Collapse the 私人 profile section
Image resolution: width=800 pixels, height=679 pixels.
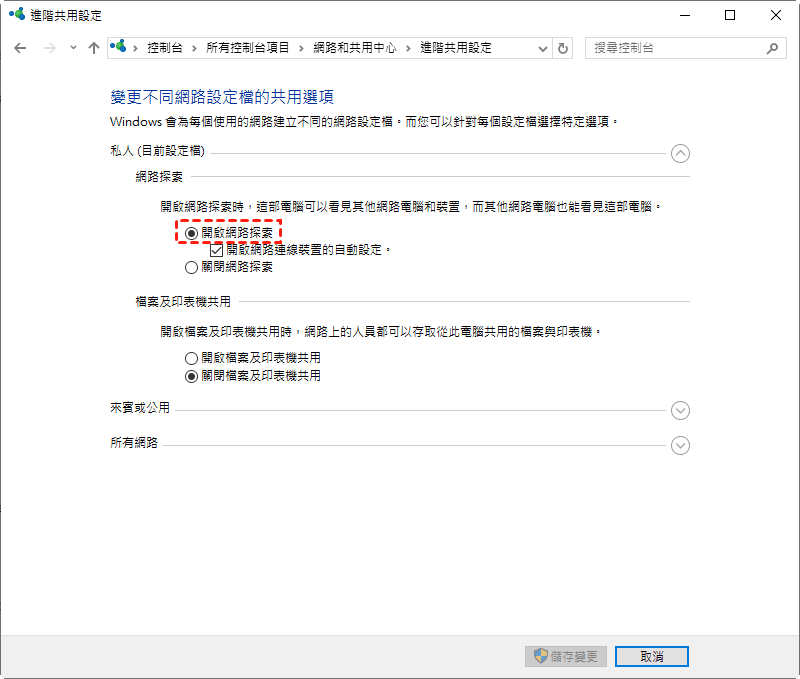coord(681,153)
